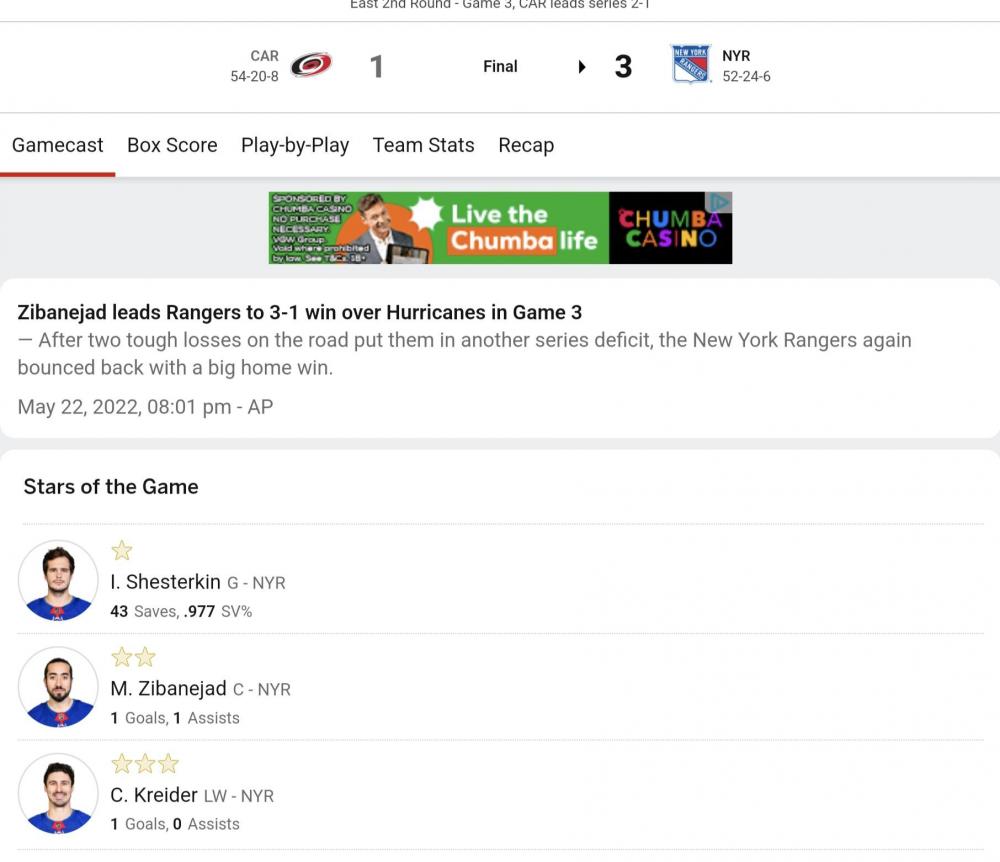This screenshot has width=1000, height=862.
Task: Click the Chumba Casino banner ad
Action: [x=500, y=228]
